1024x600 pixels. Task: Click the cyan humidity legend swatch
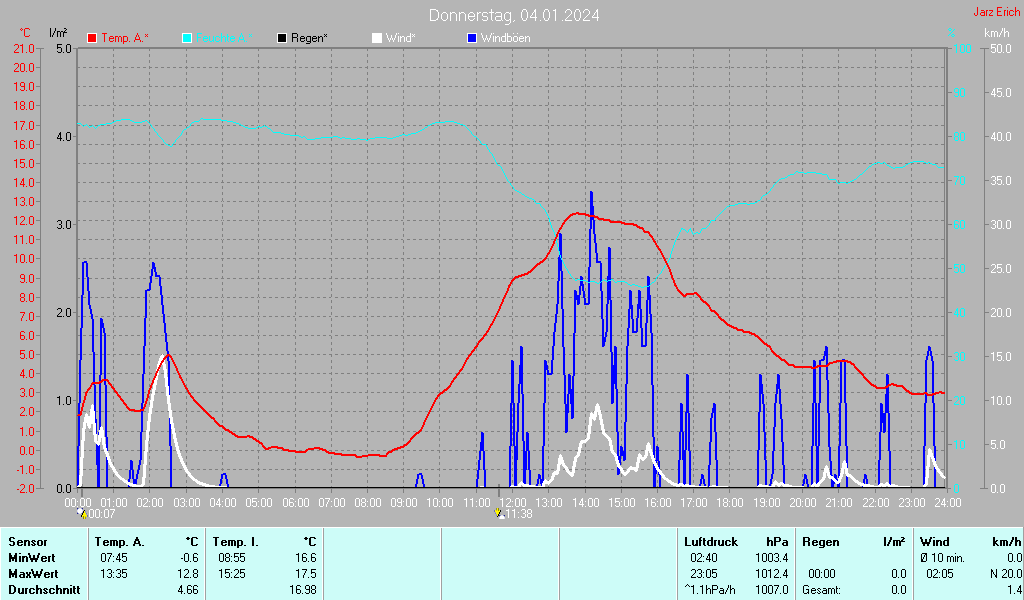(x=187, y=38)
